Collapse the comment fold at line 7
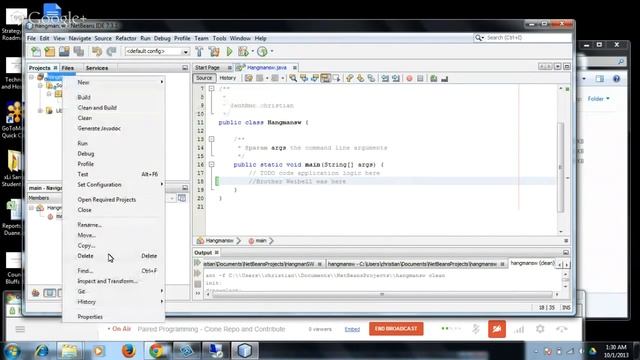The width and height of the screenshot is (640, 360). pos(211,89)
